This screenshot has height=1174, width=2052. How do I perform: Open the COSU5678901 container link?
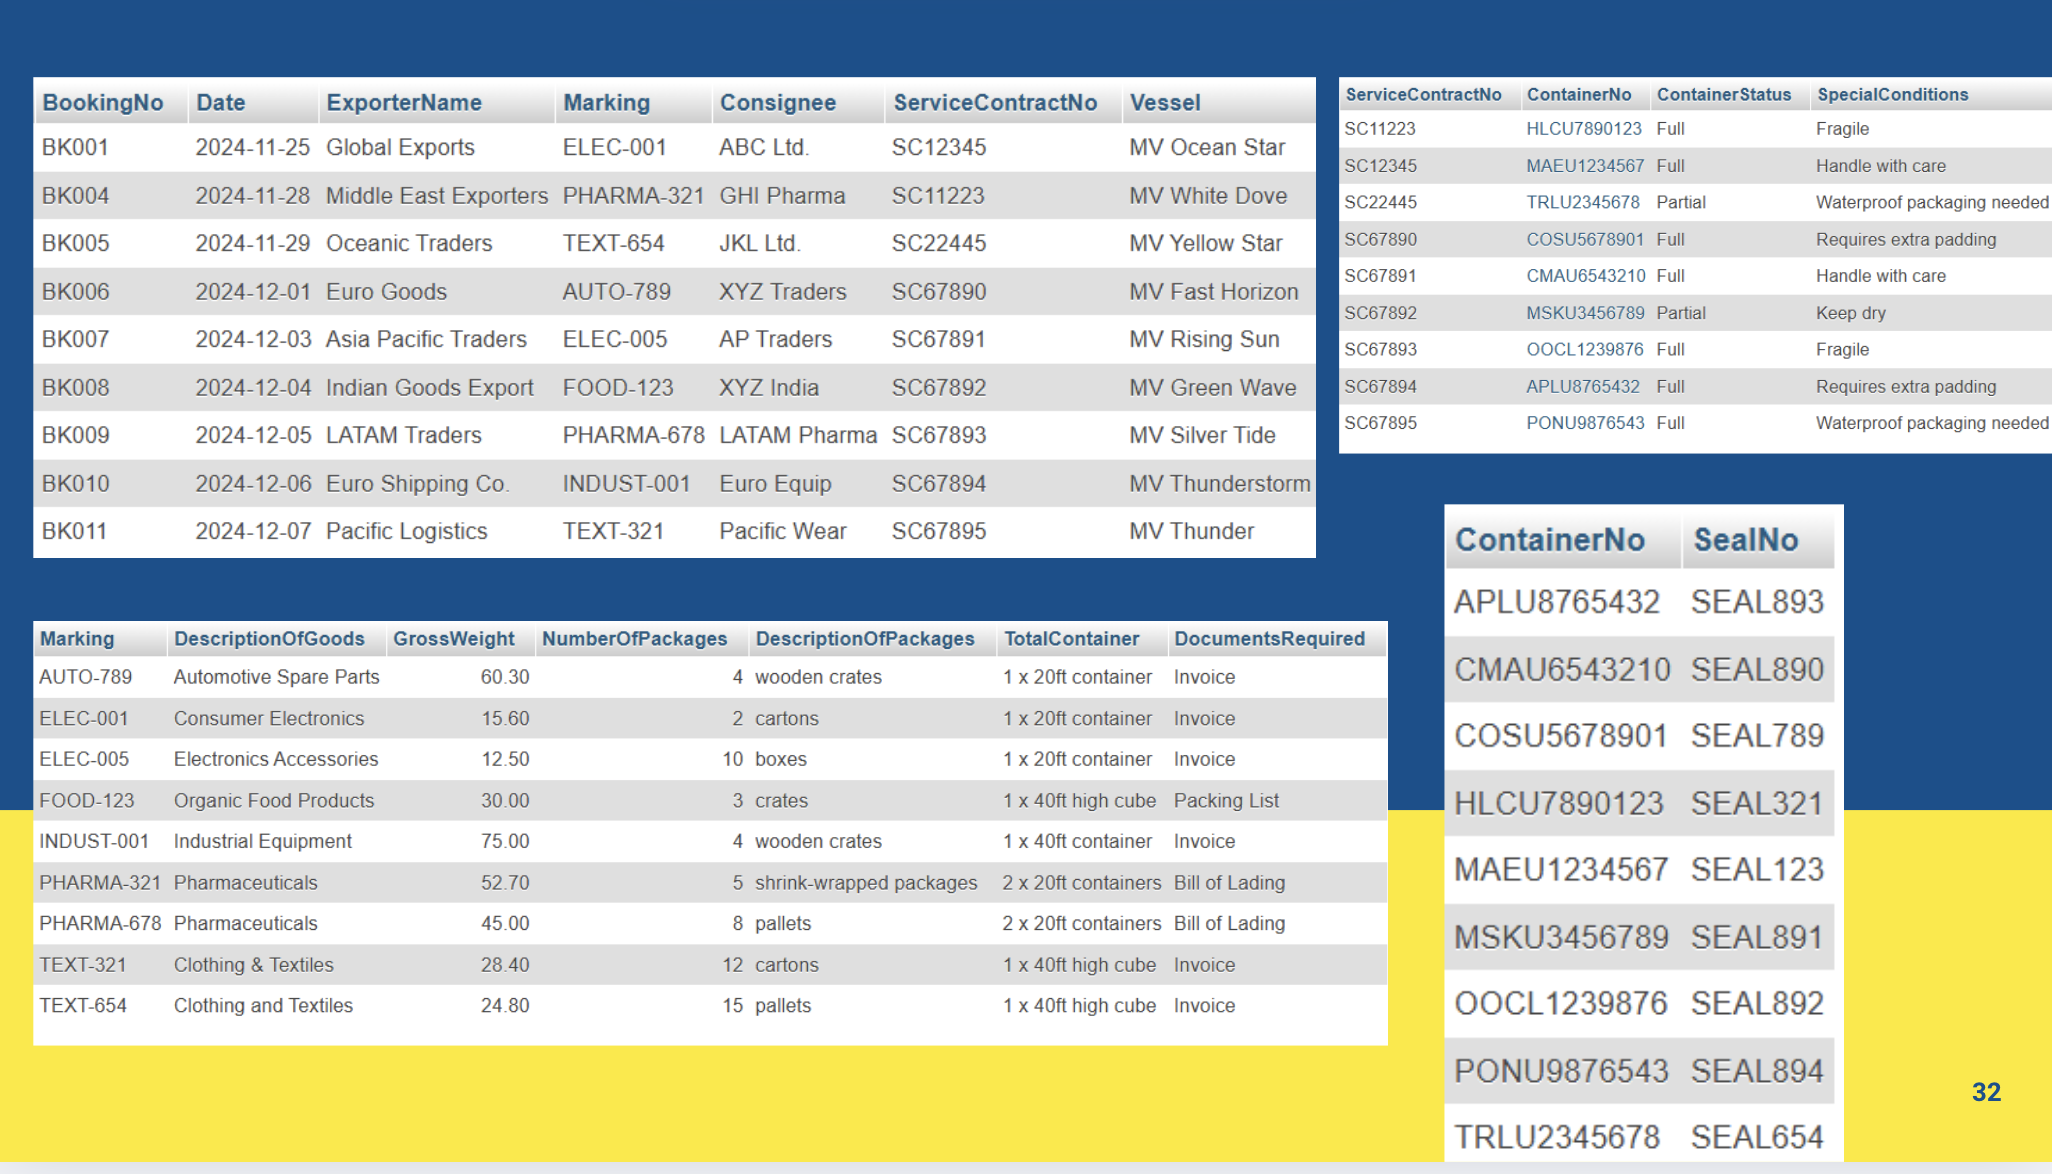1585,239
